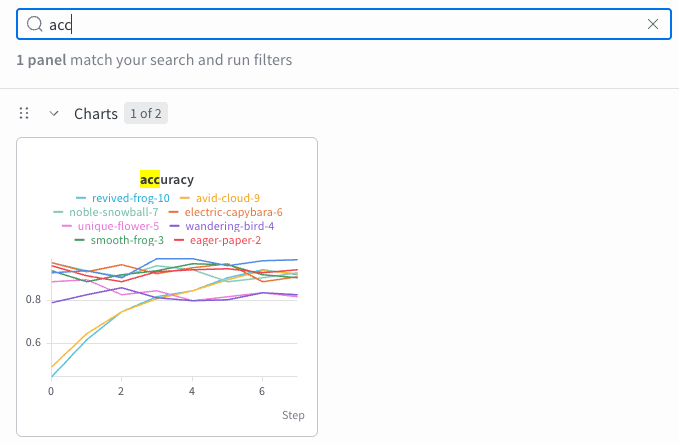679x445 pixels.
Task: Click the purple wandering-bird-4 color dash
Action: click(x=175, y=226)
